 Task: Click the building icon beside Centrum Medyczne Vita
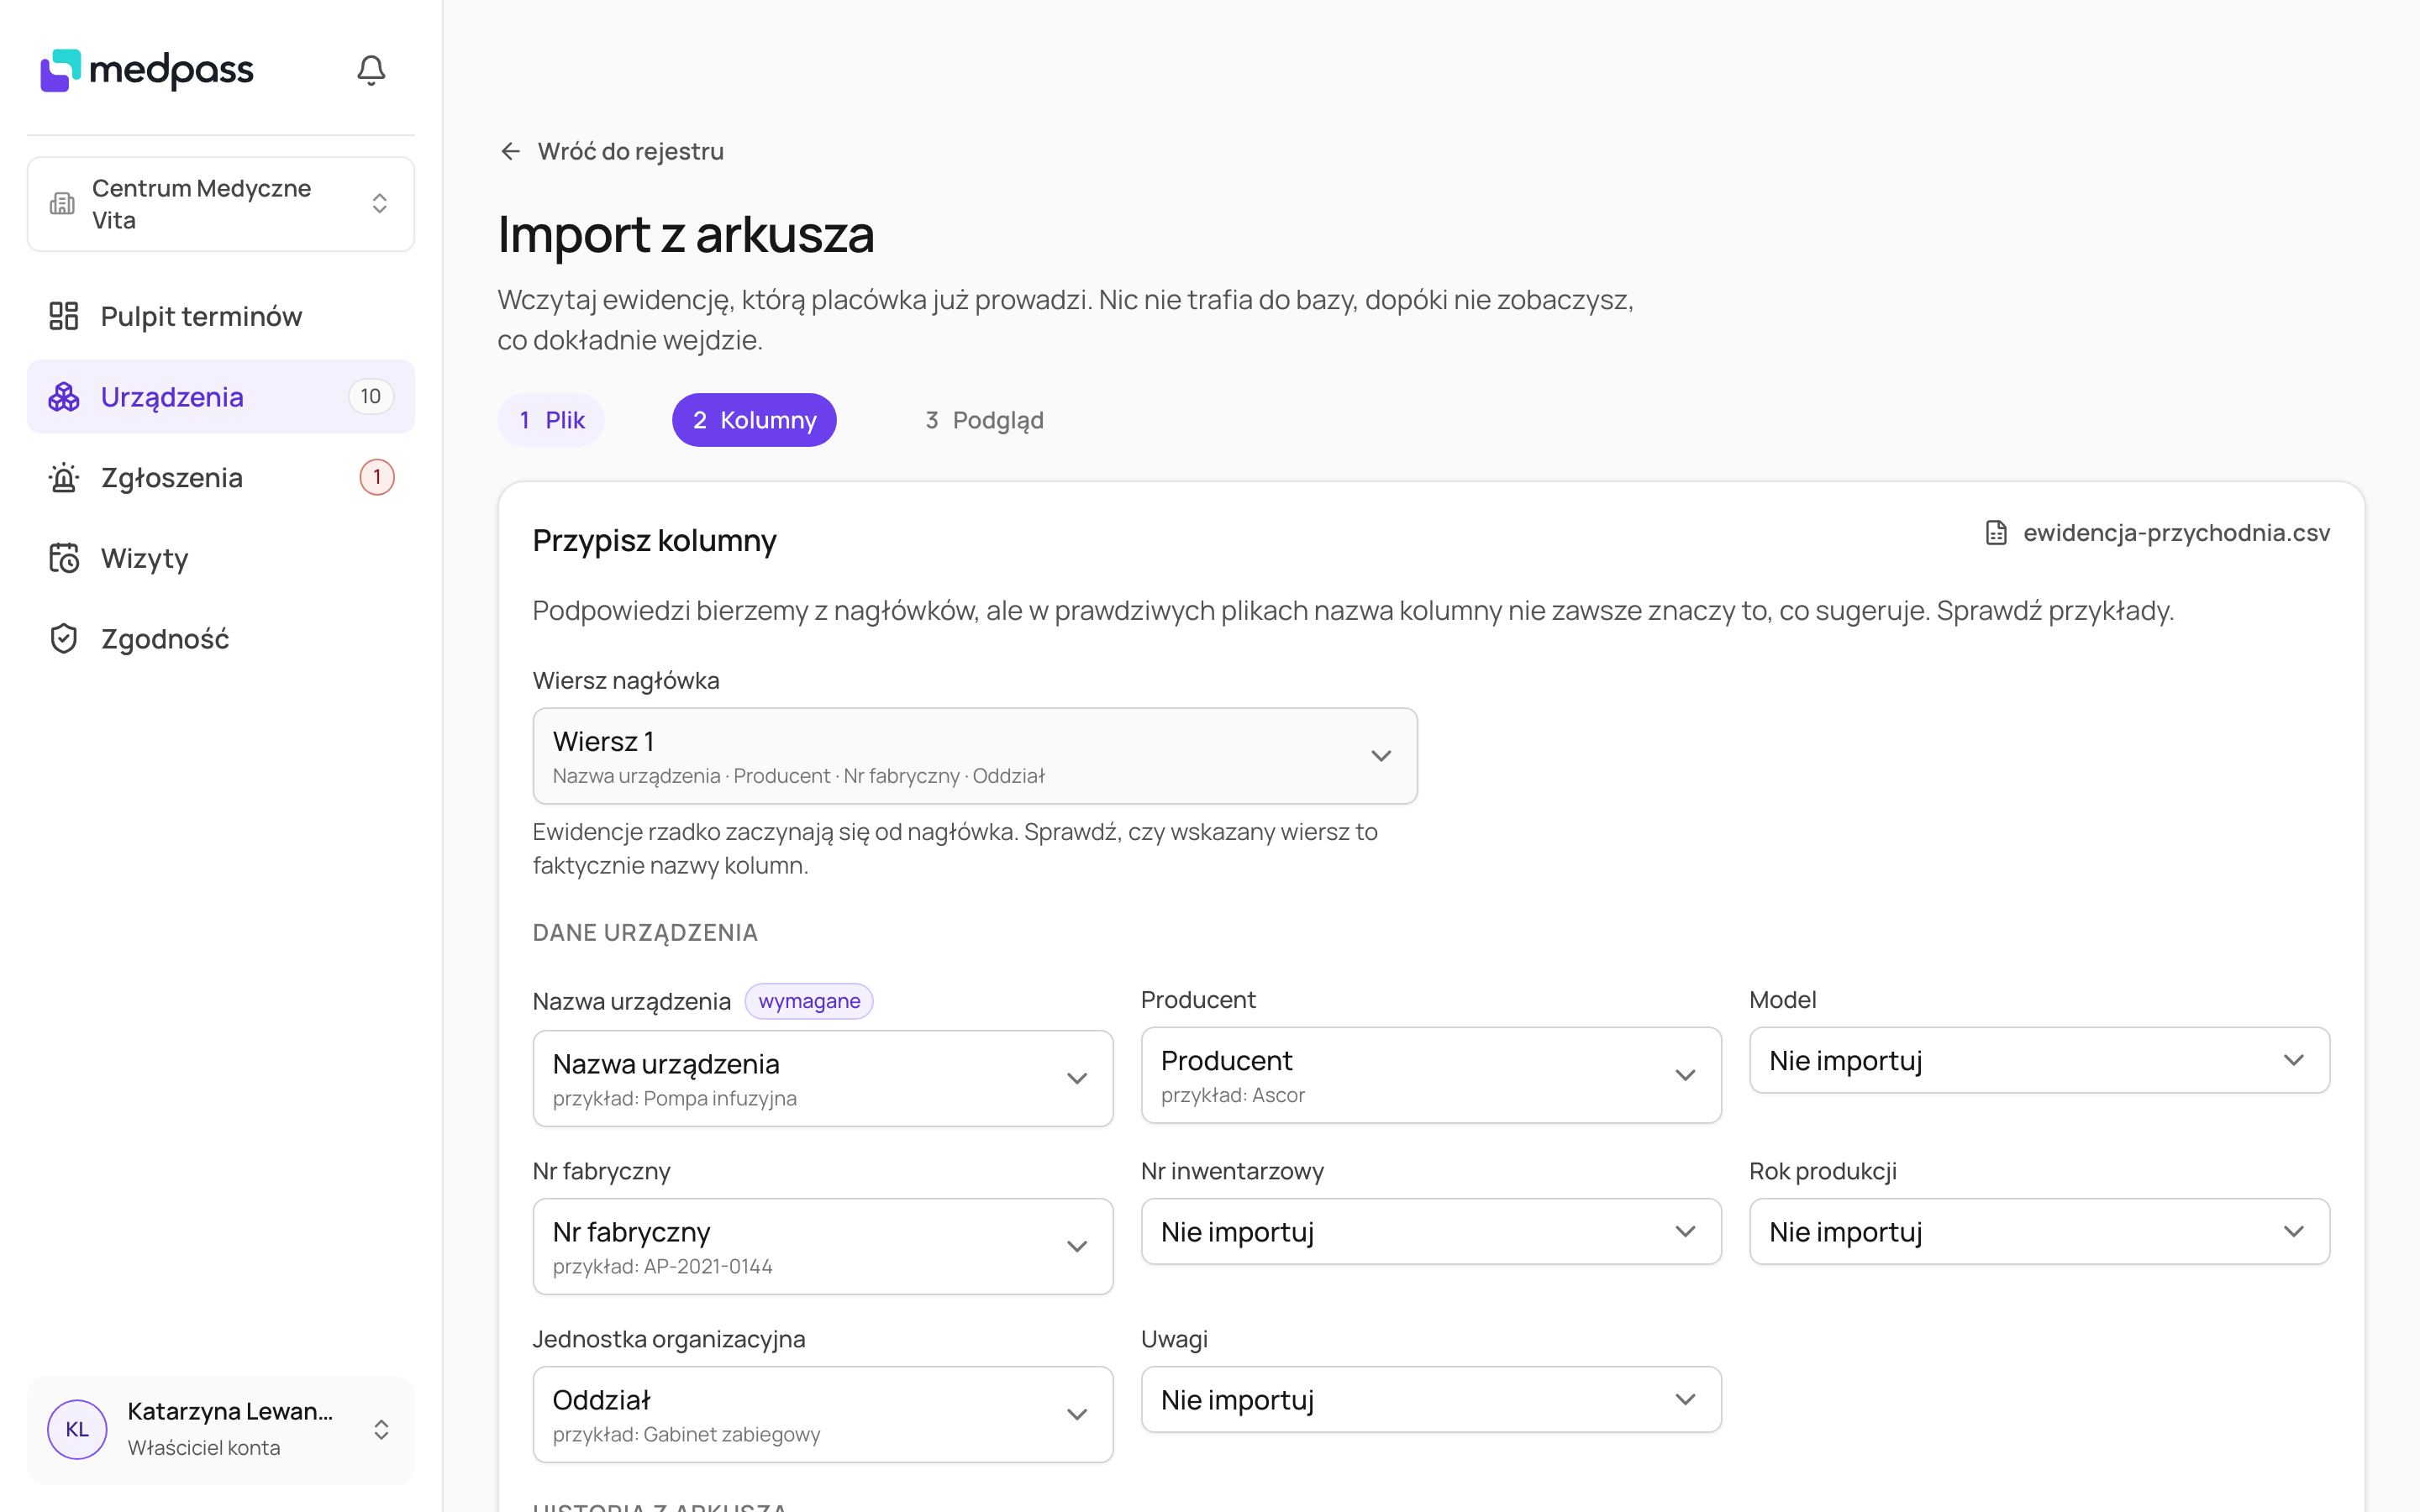click(62, 204)
